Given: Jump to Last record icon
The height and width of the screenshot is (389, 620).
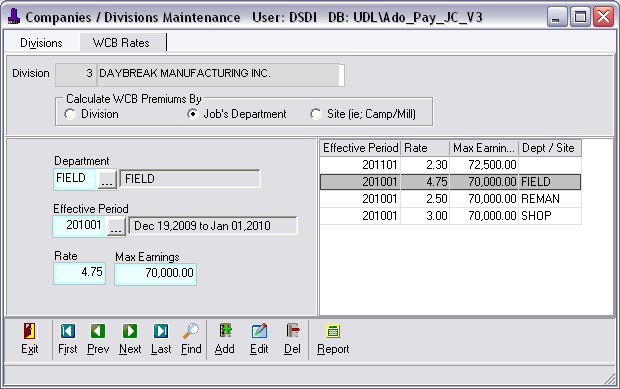Looking at the screenshot, I should pyautogui.click(x=161, y=331).
